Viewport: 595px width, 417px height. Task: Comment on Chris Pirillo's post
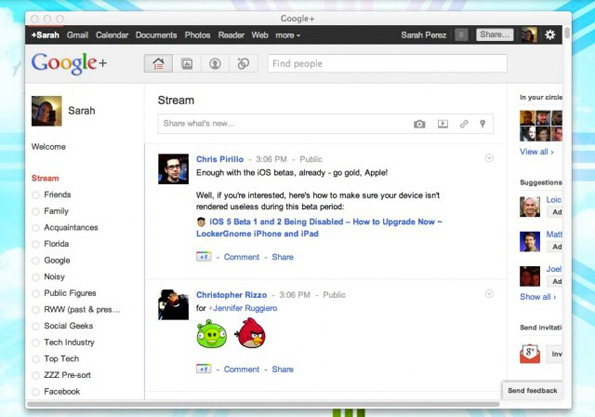[x=241, y=257]
